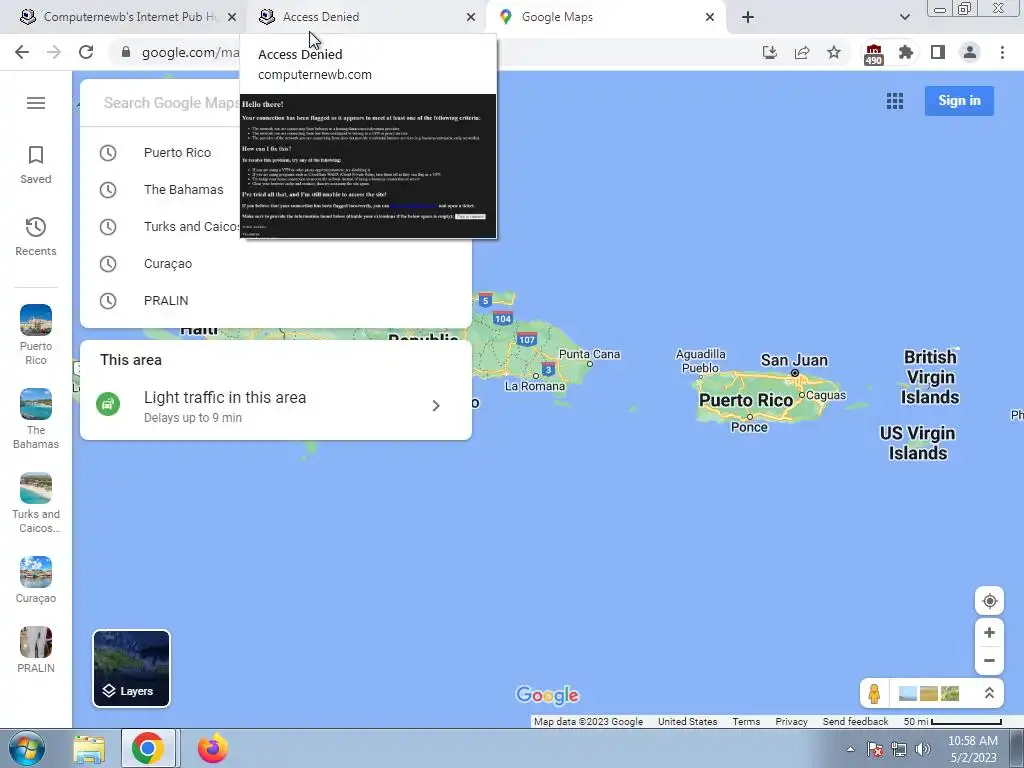Show hidden system tray icons
The height and width of the screenshot is (768, 1024).
point(850,749)
